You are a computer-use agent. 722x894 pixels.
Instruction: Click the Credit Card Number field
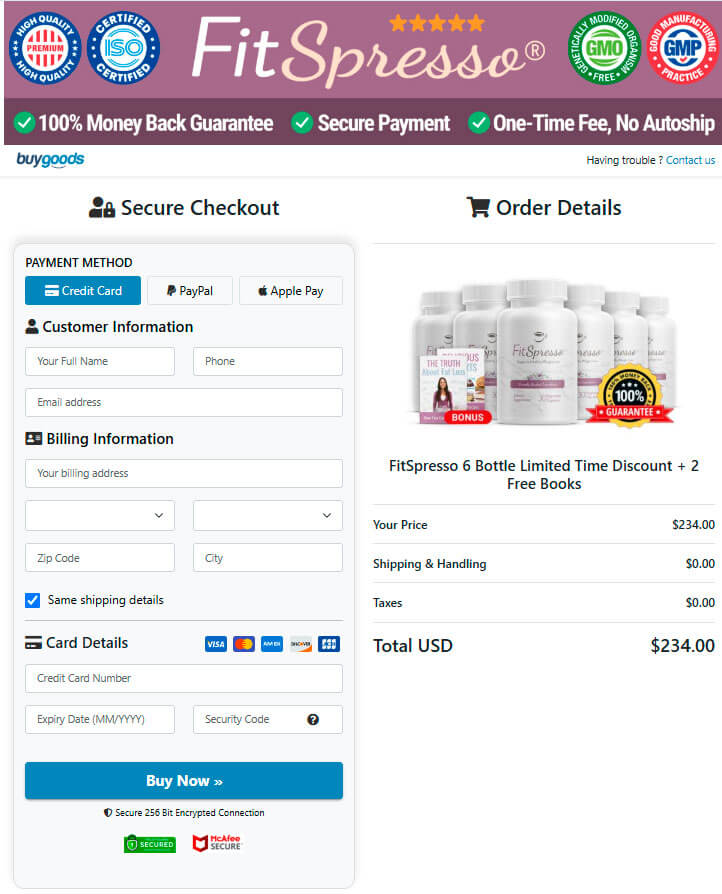184,678
